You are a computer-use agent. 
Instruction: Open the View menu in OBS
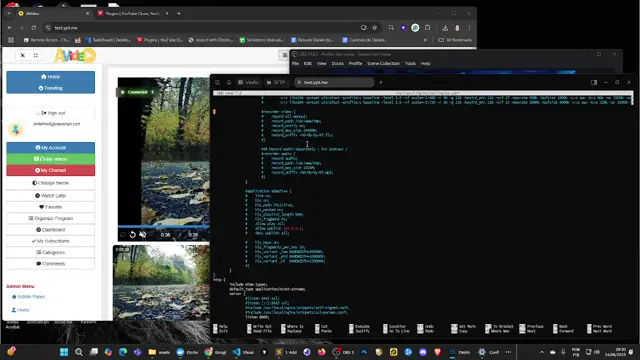[x=322, y=64]
